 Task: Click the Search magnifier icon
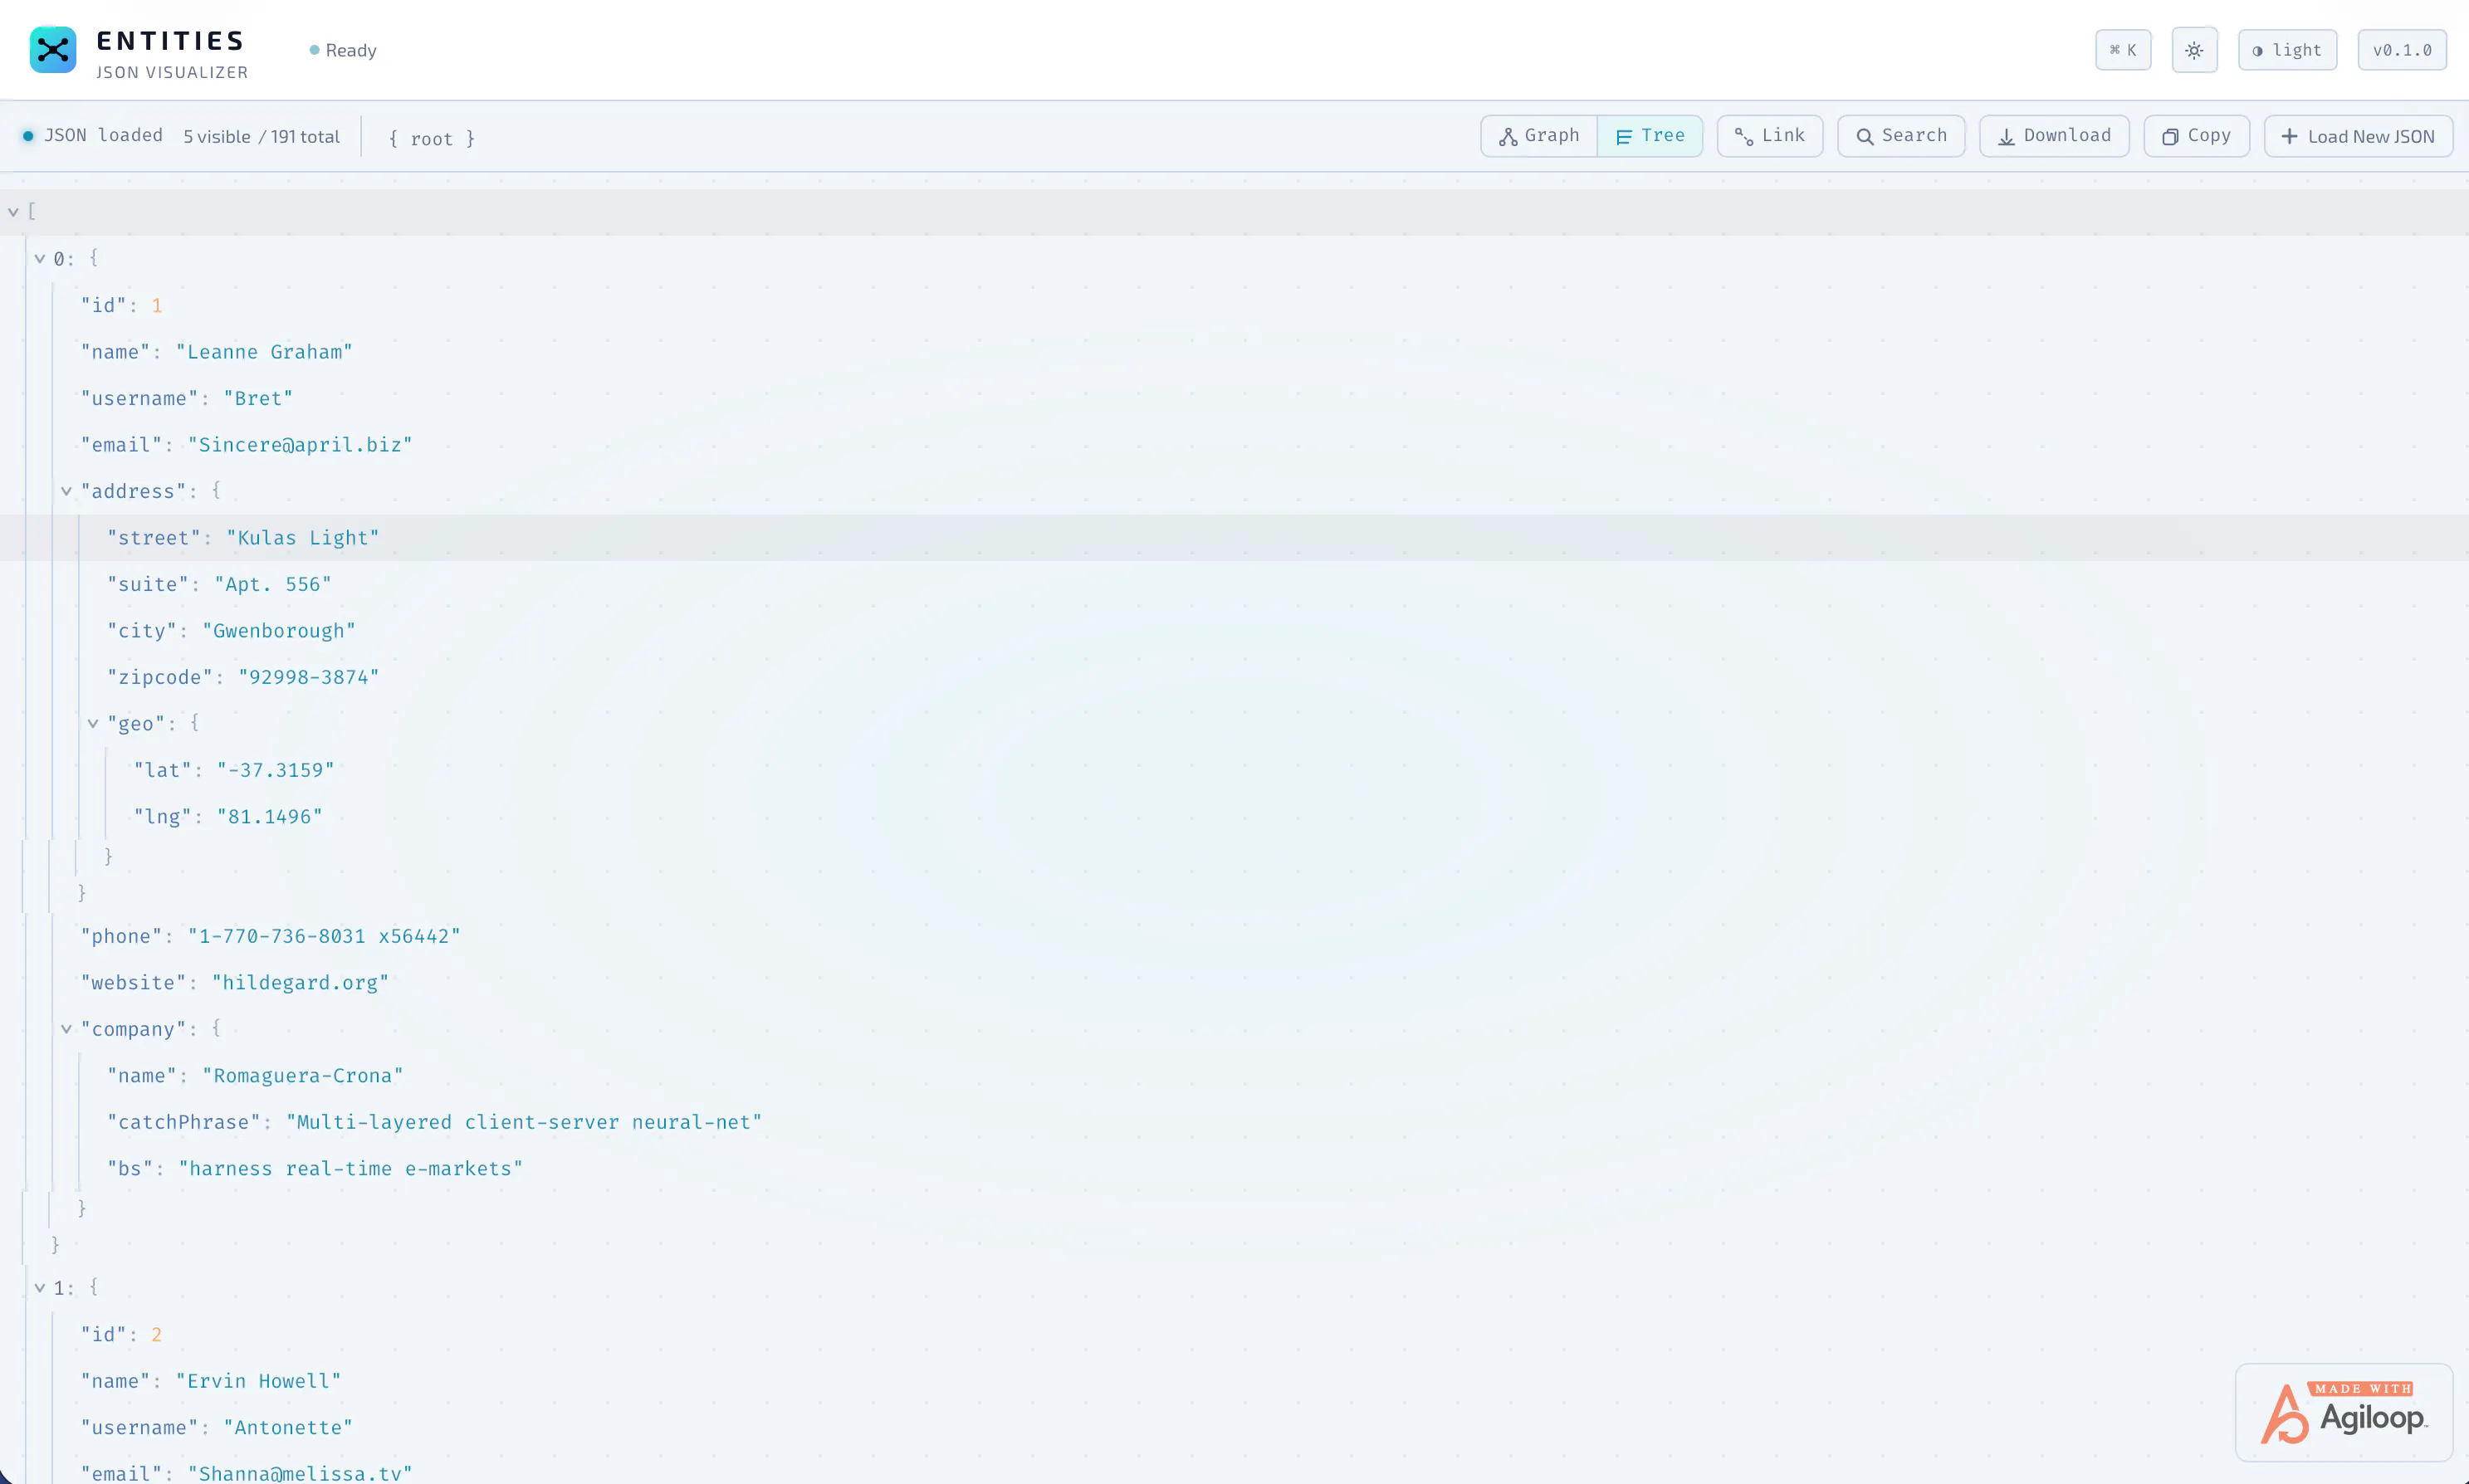click(x=1865, y=137)
